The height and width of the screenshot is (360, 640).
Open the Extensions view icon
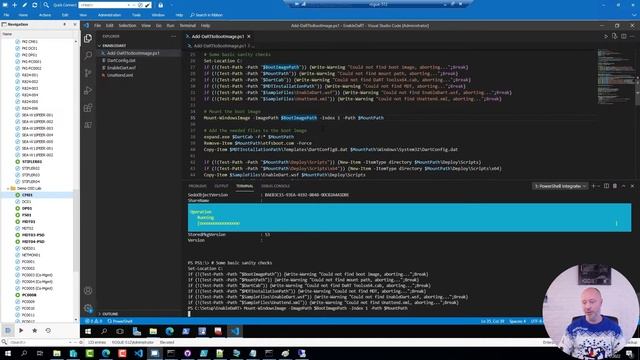(x=88, y=108)
